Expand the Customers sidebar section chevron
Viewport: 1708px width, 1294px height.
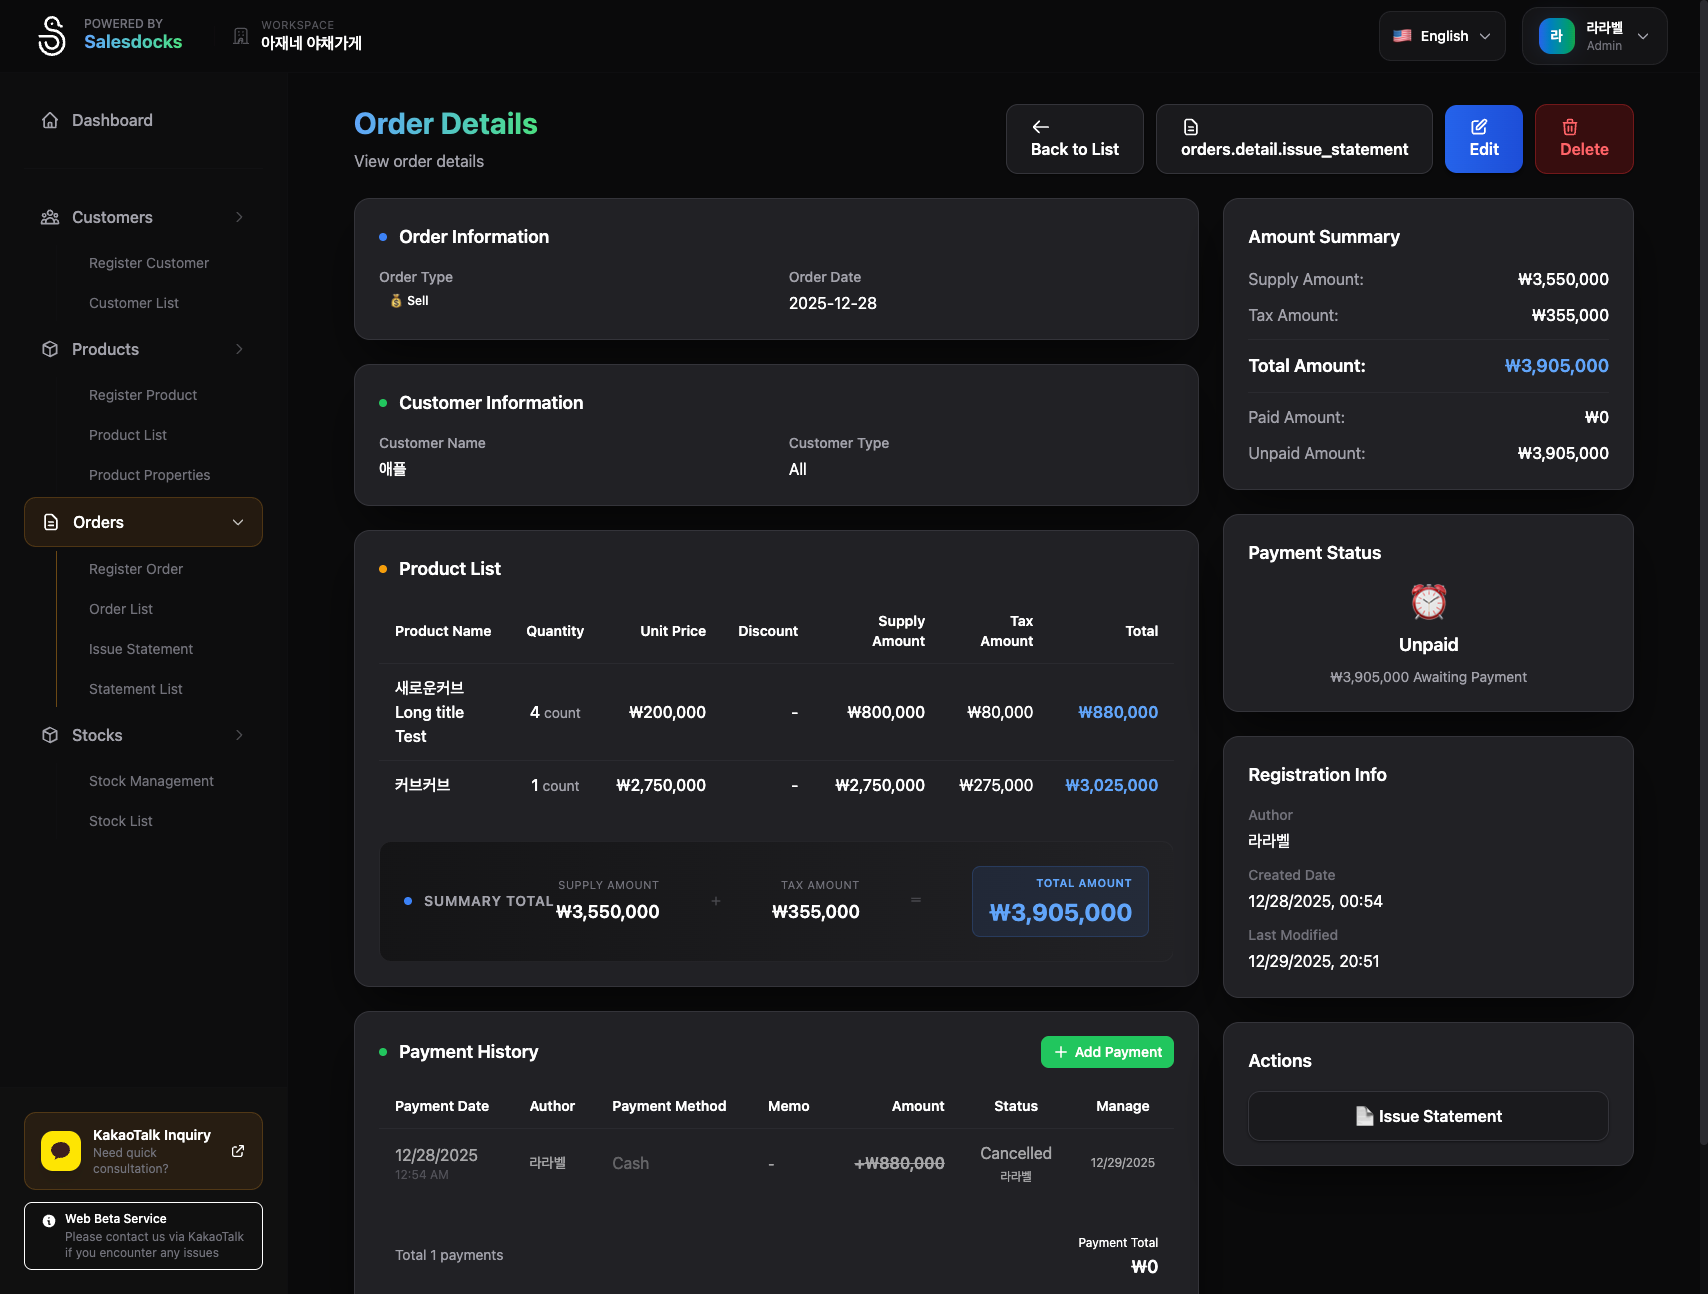point(238,217)
